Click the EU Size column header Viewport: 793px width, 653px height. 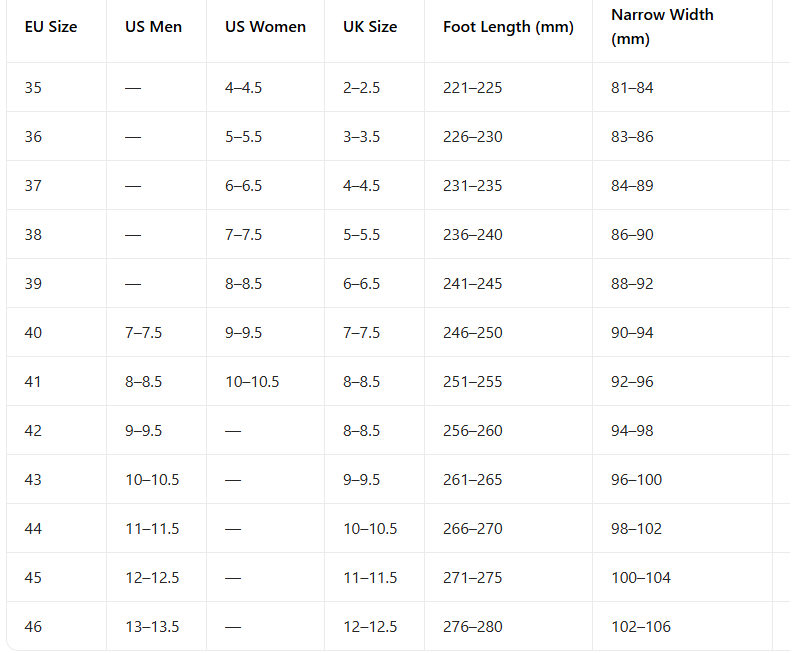tap(51, 27)
